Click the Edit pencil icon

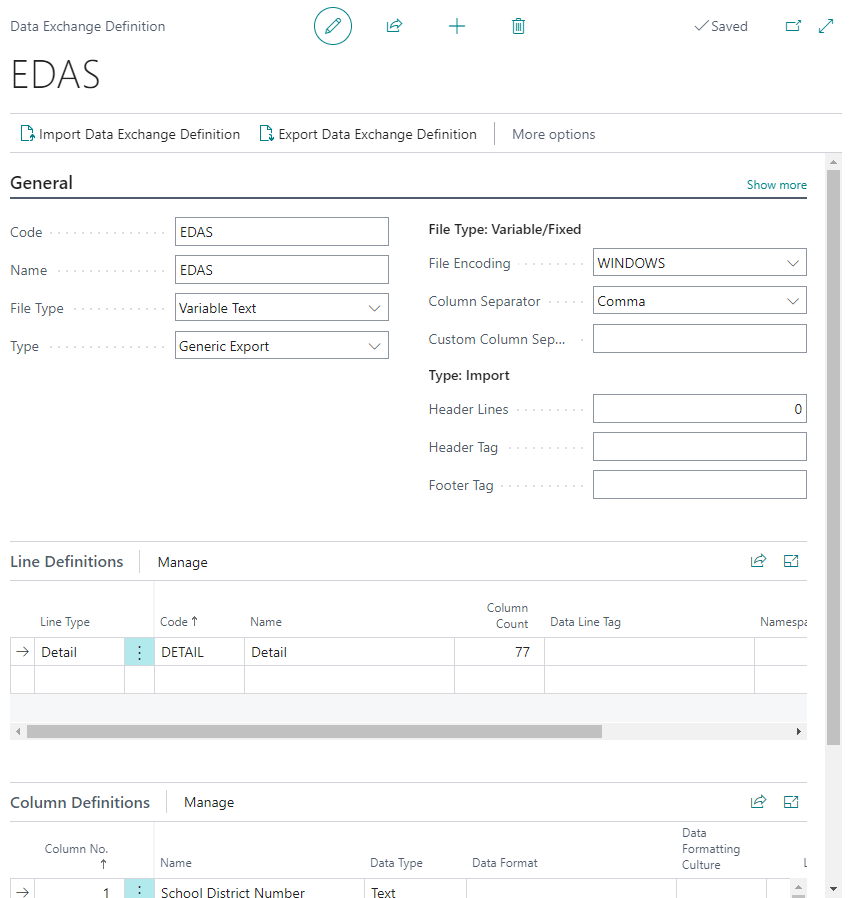click(332, 26)
